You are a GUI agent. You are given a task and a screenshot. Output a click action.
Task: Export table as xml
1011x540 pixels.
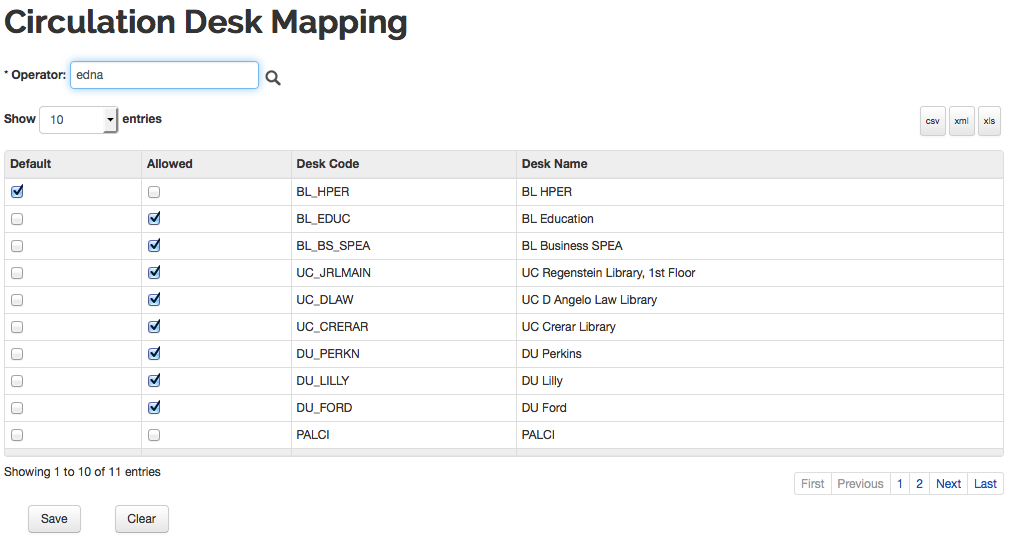(961, 121)
